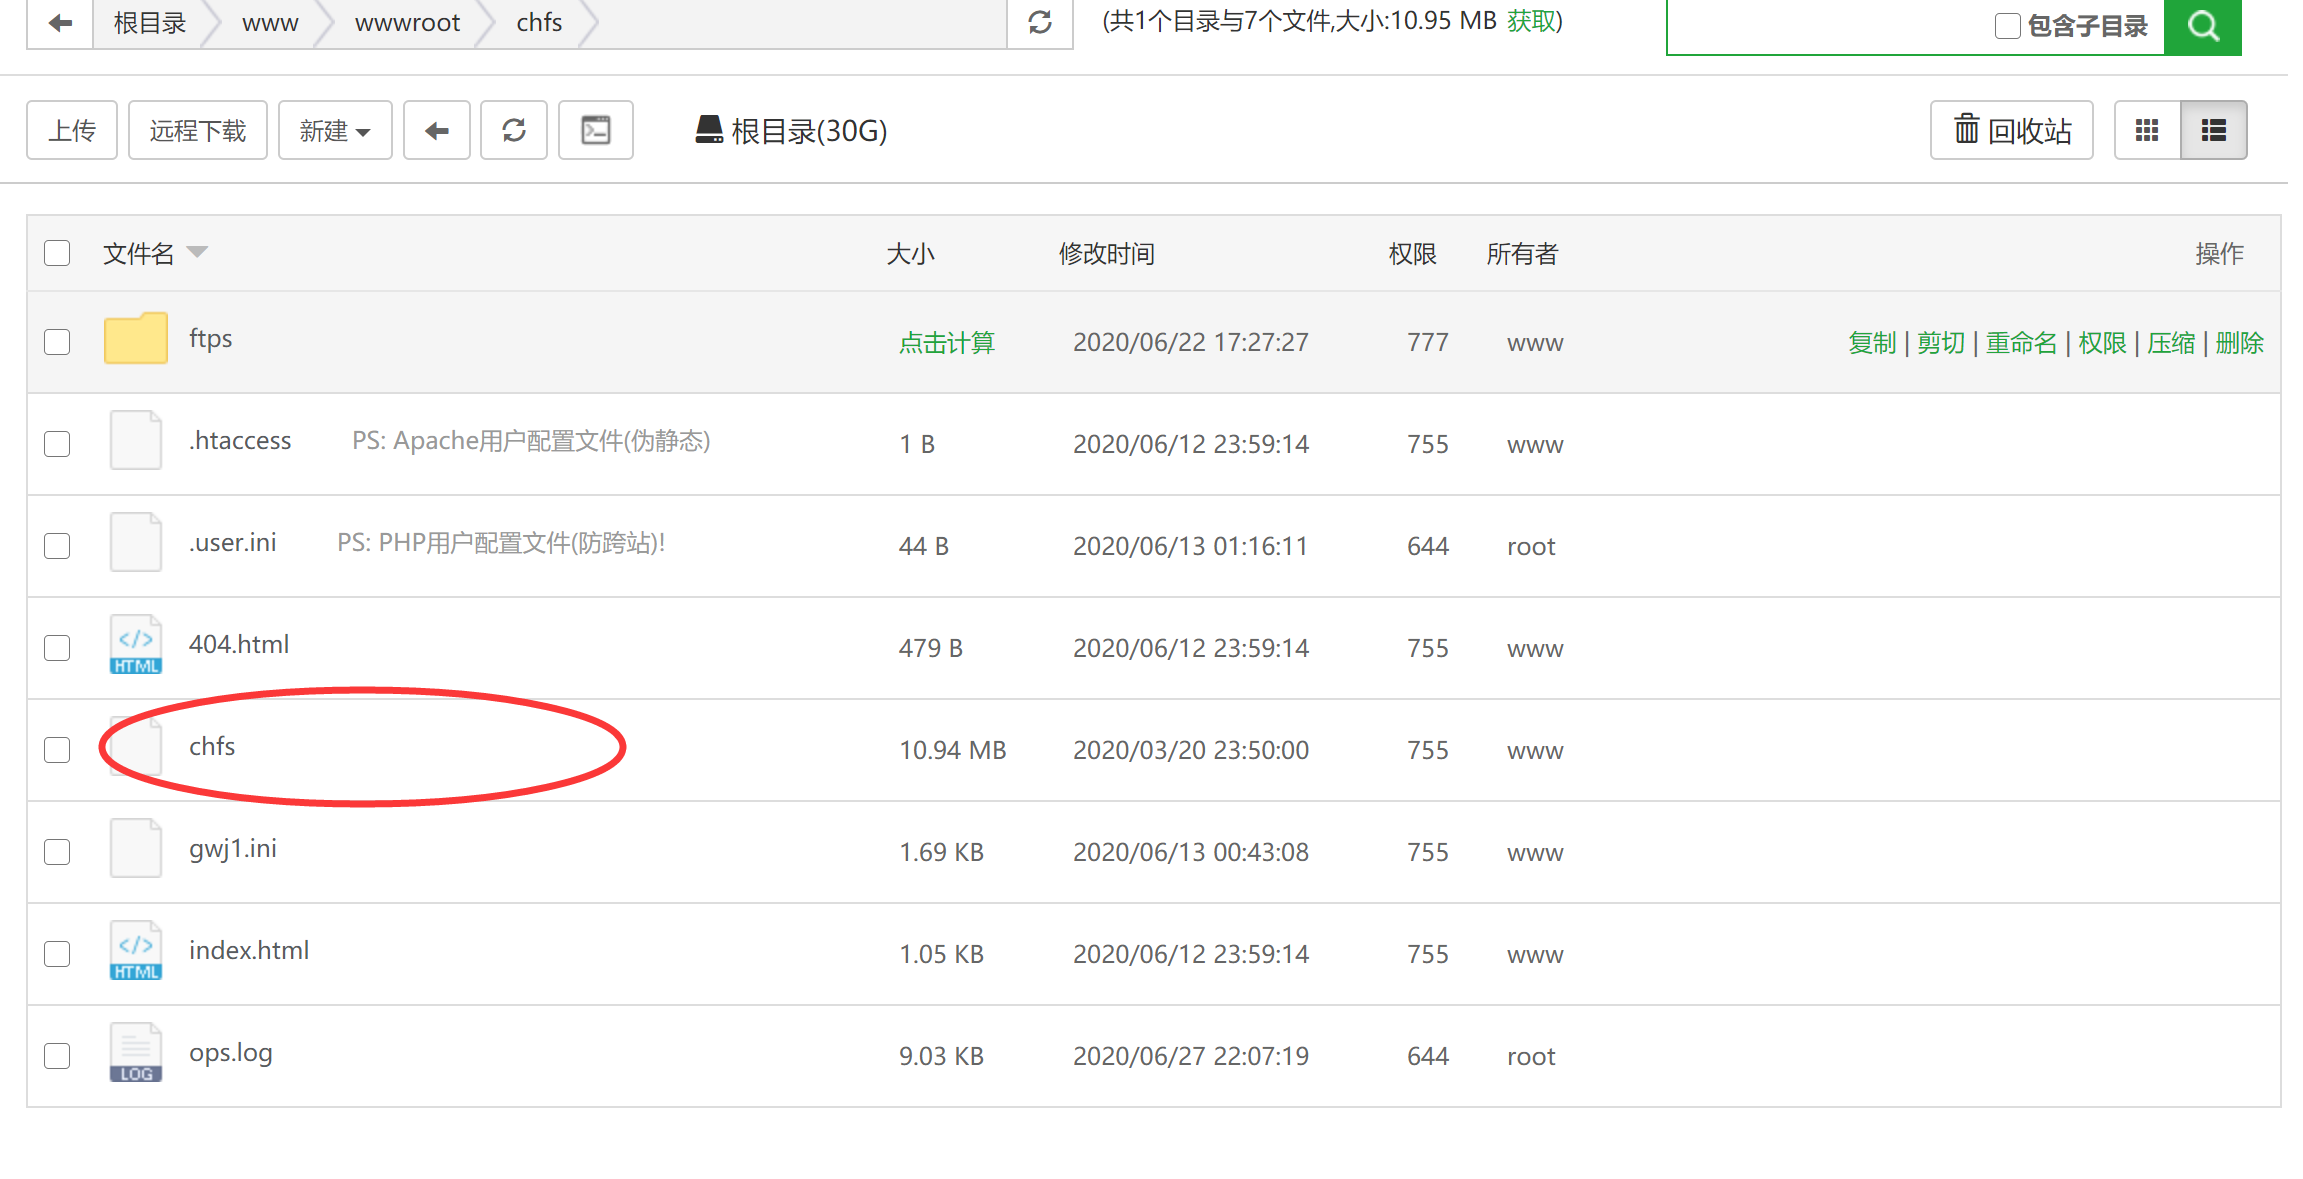Select the 404.html file name
The image size is (2303, 1179).
coord(239,644)
